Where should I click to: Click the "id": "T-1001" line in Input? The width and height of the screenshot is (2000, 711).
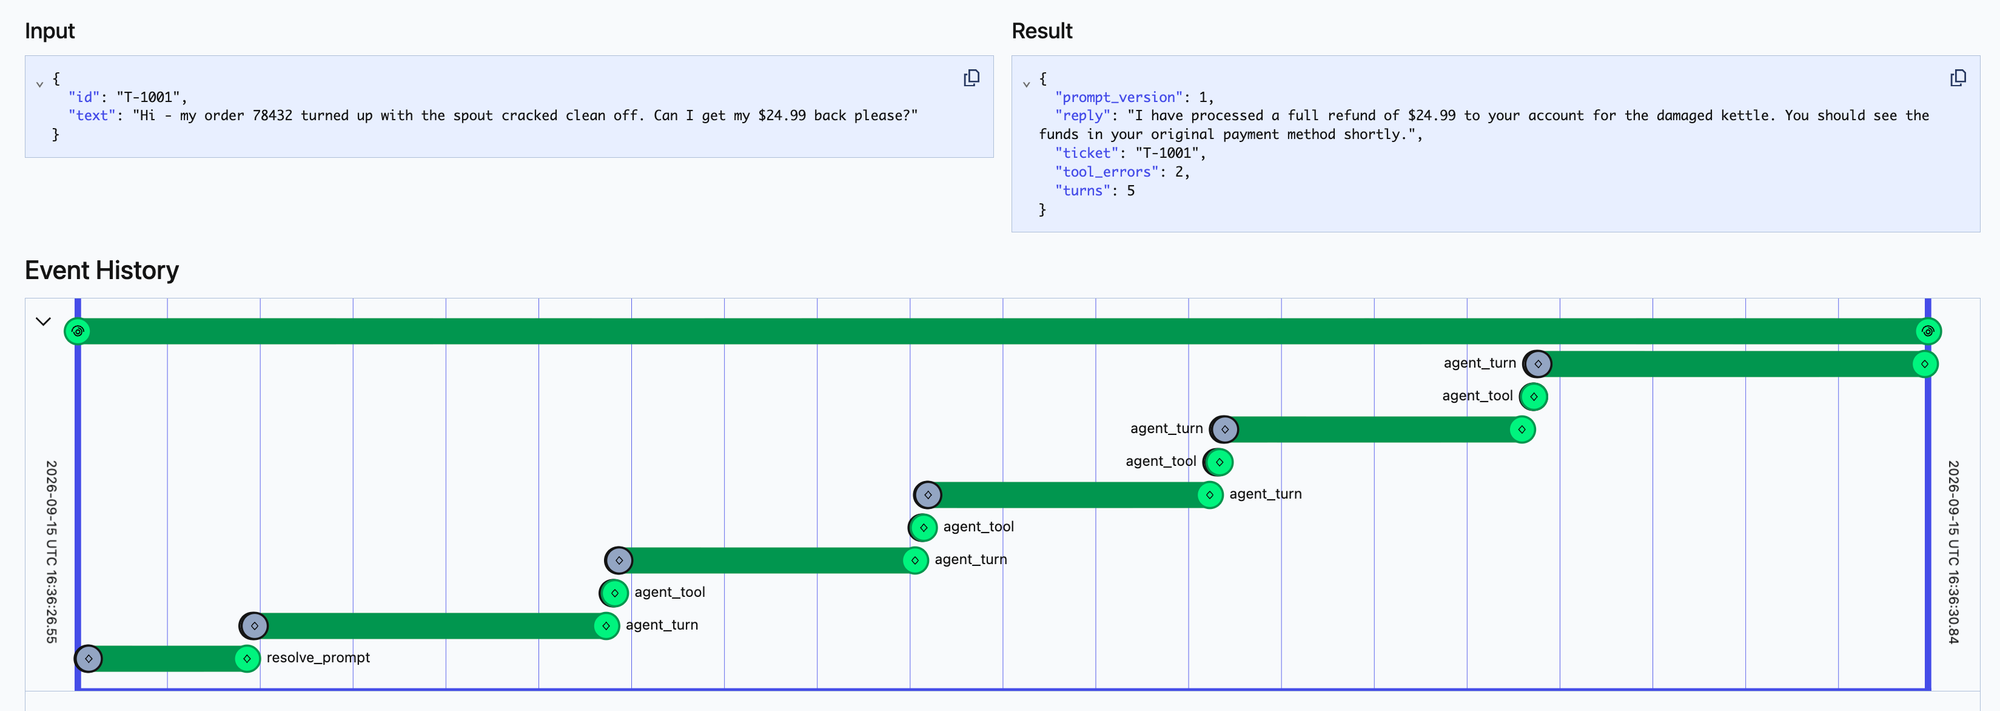(128, 97)
